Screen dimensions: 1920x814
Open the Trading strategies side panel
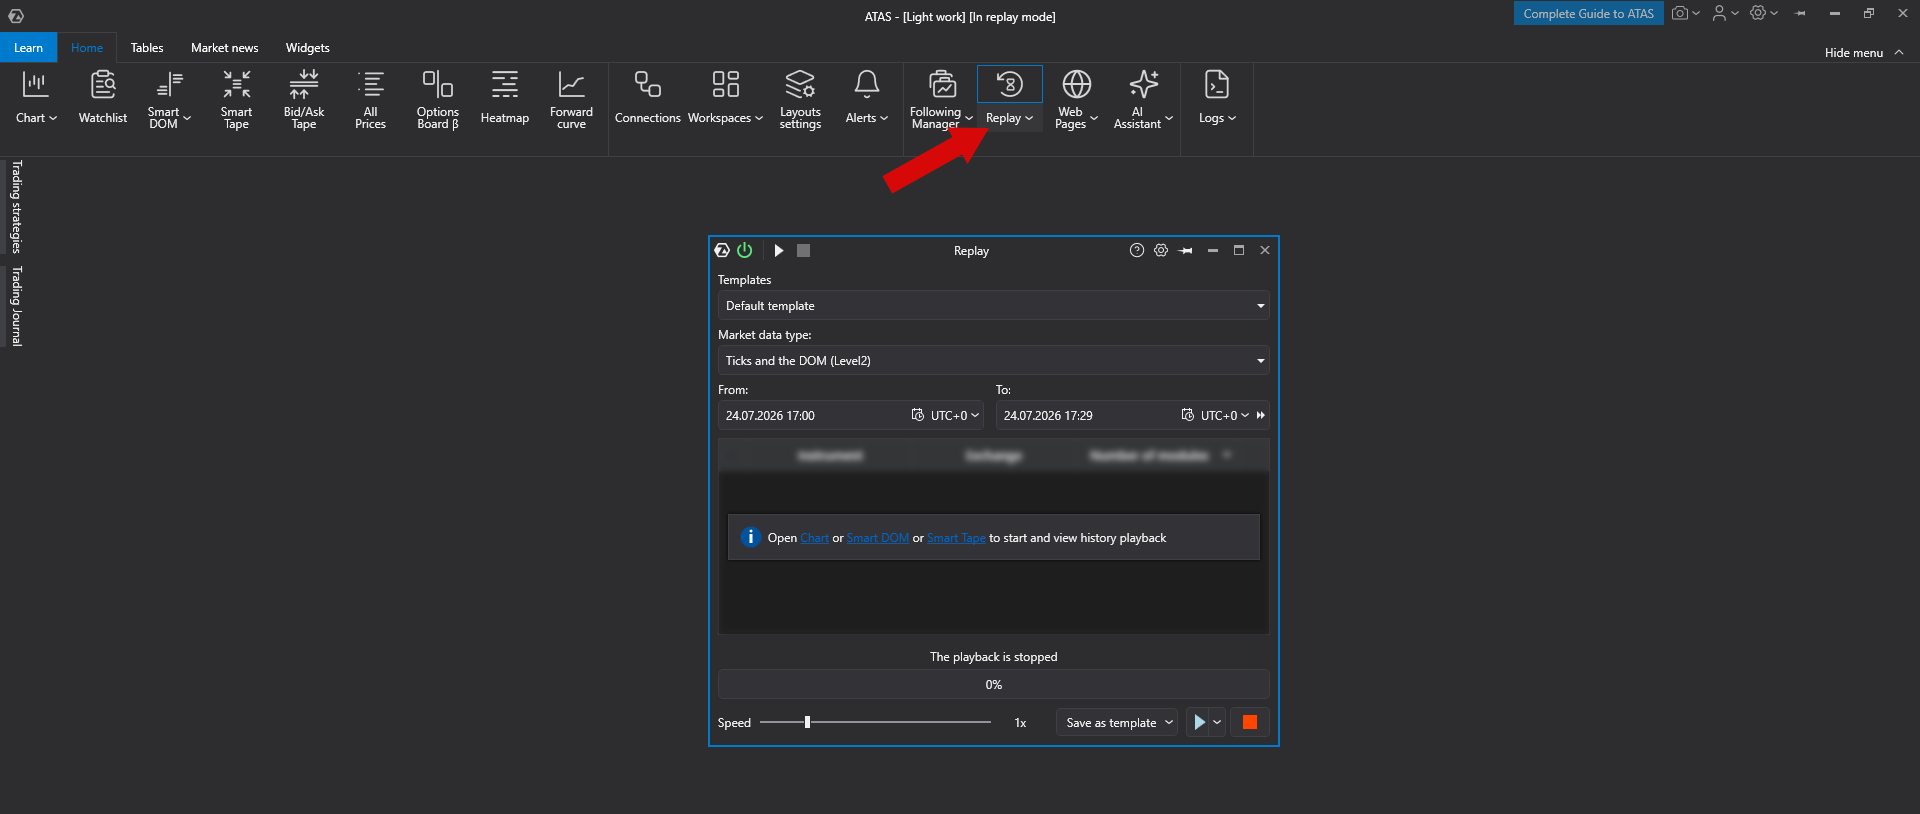coord(16,206)
